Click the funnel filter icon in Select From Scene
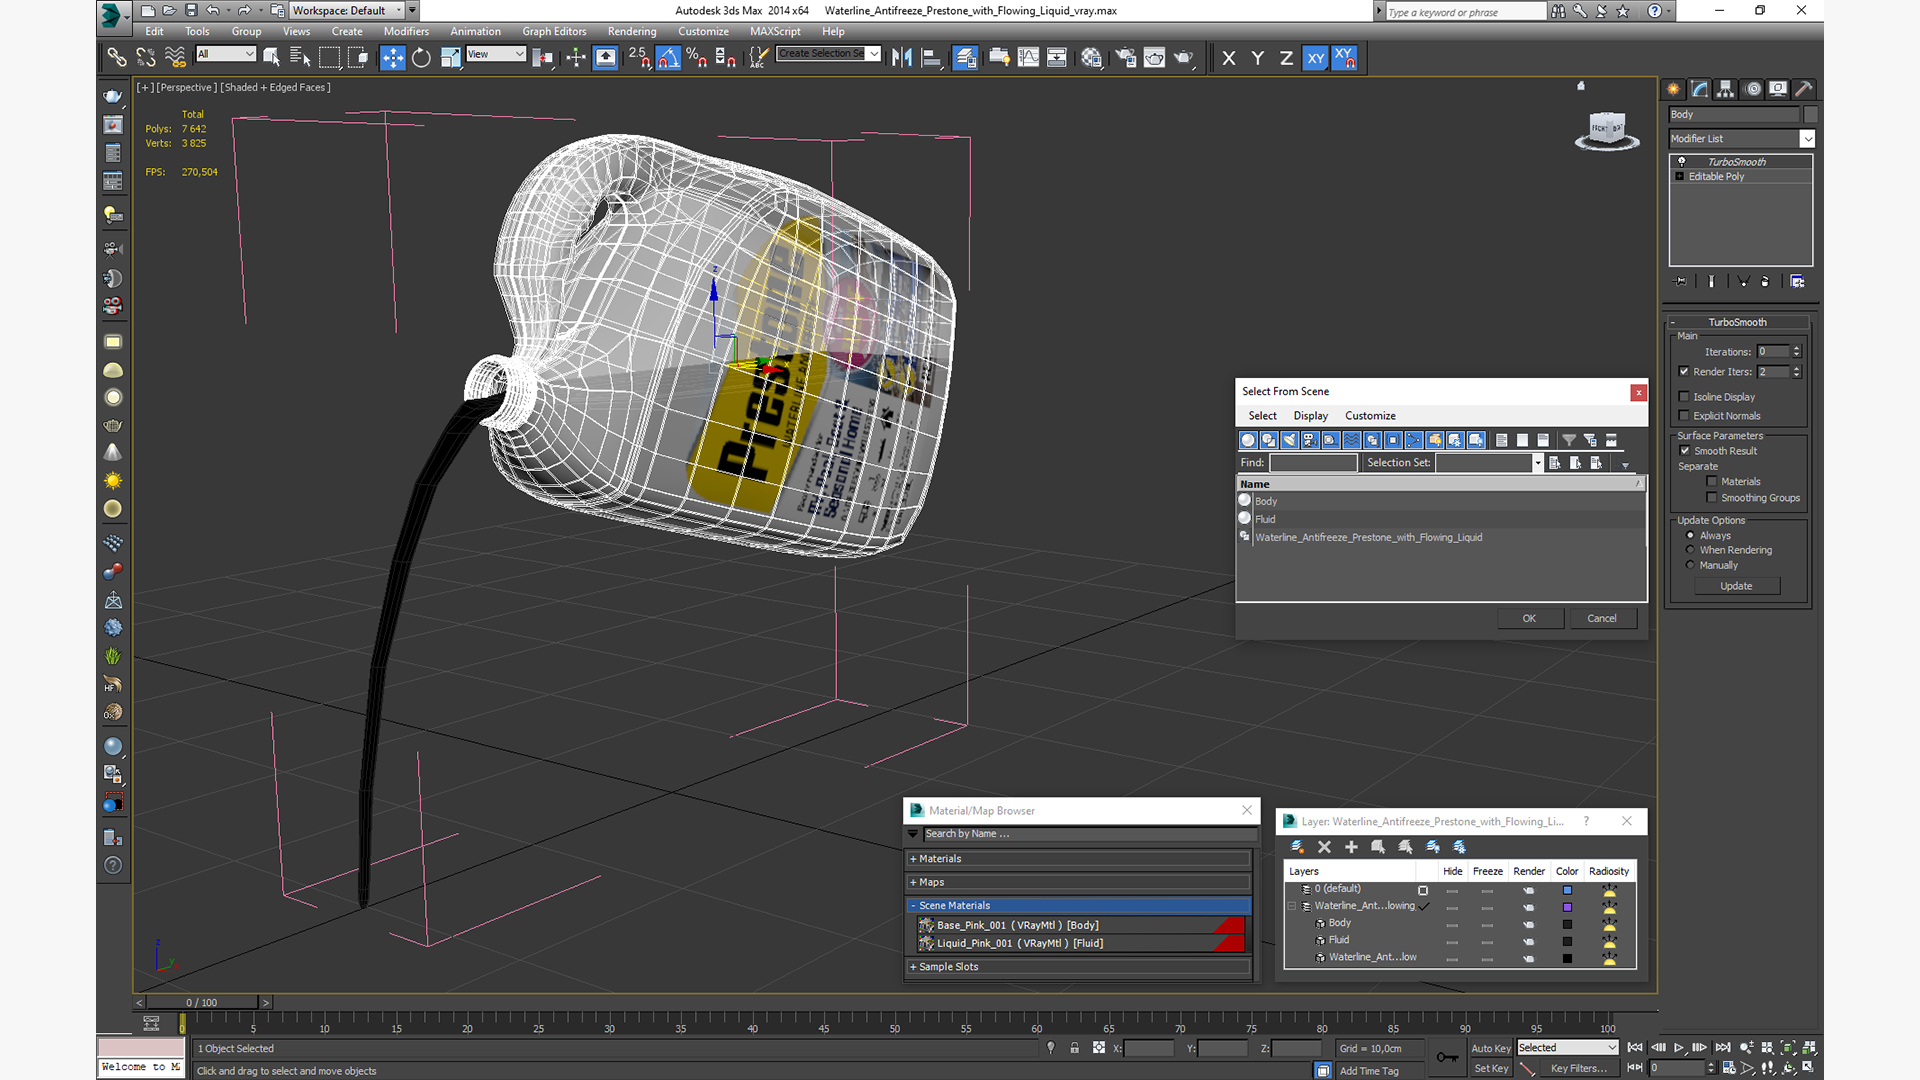1920x1080 pixels. point(1569,440)
